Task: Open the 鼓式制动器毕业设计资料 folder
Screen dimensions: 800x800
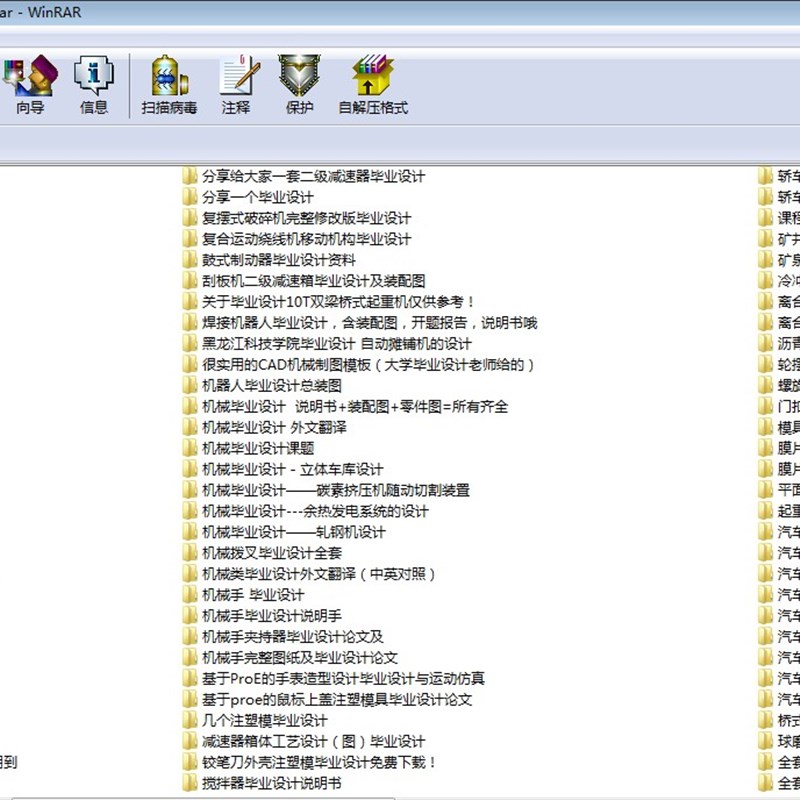Action: point(280,259)
